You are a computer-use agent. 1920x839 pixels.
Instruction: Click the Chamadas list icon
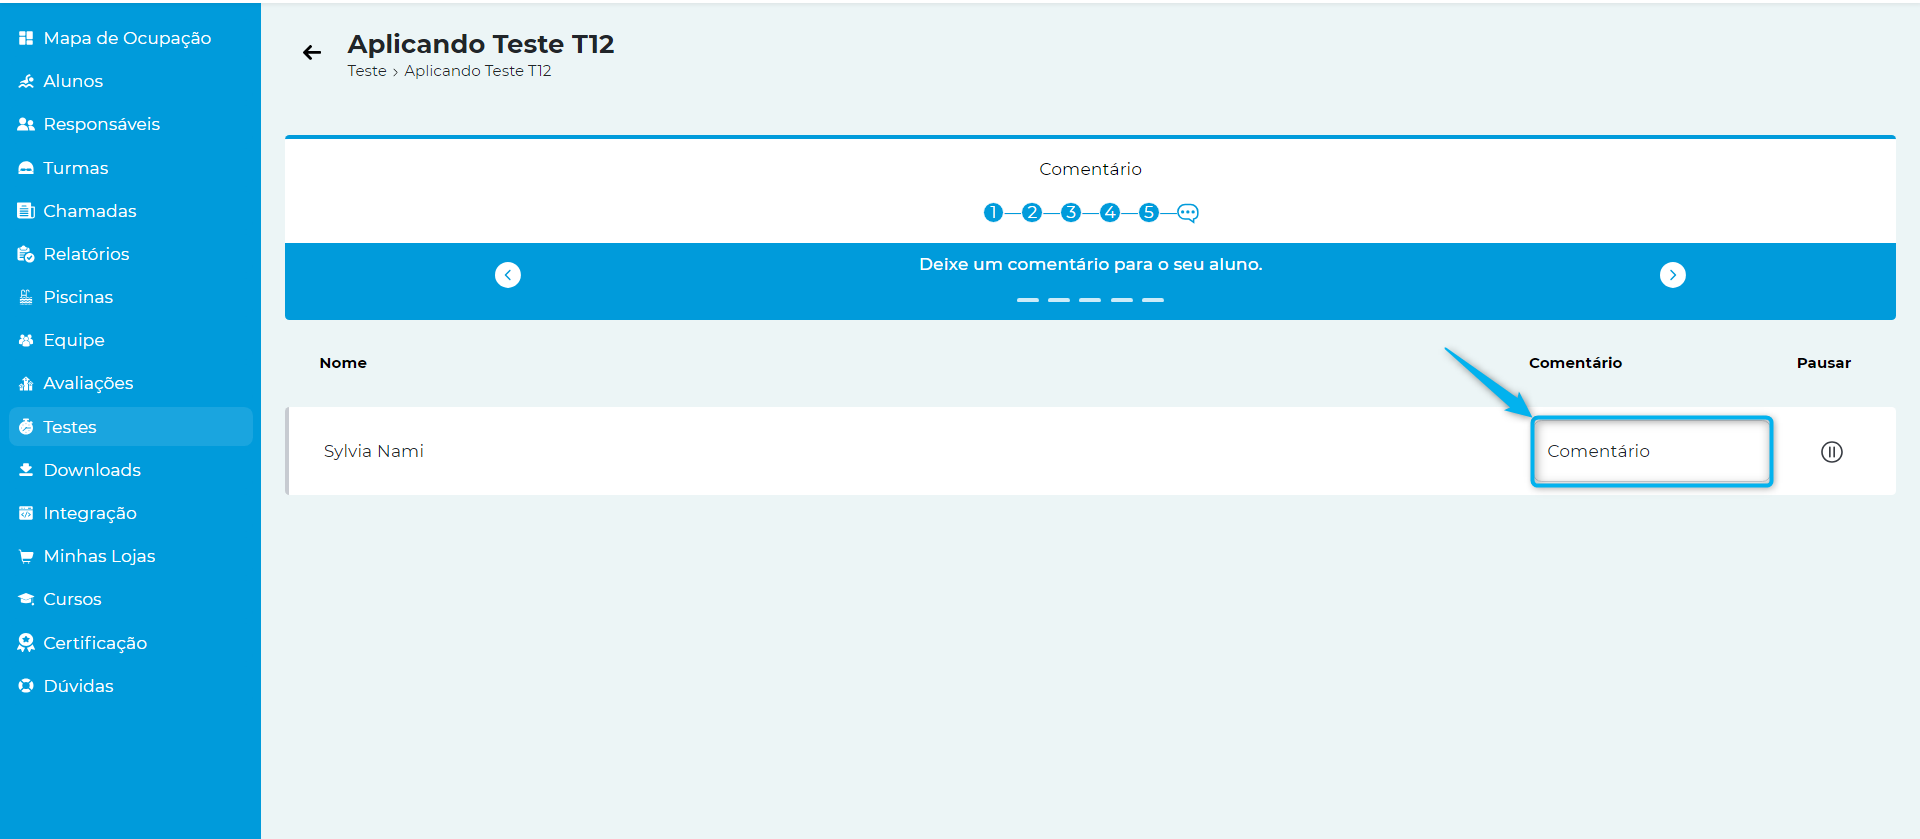(26, 211)
